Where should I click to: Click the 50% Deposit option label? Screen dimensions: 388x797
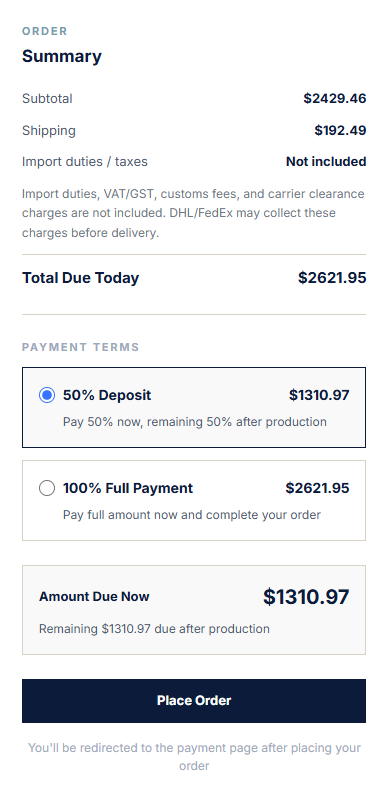(107, 395)
